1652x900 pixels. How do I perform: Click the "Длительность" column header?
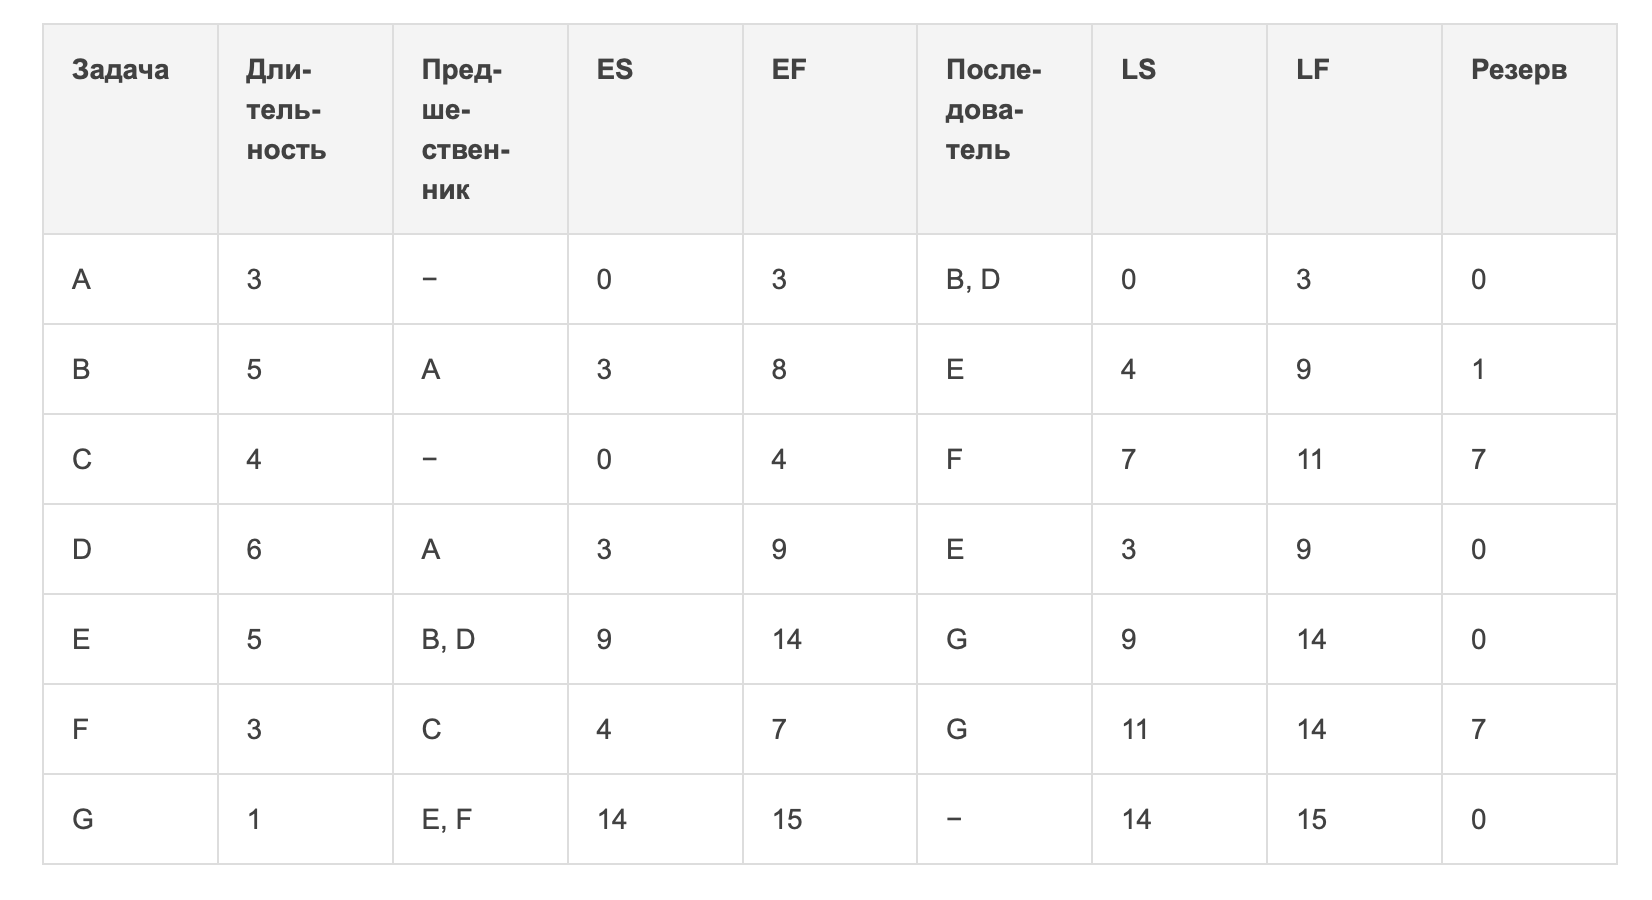[286, 110]
